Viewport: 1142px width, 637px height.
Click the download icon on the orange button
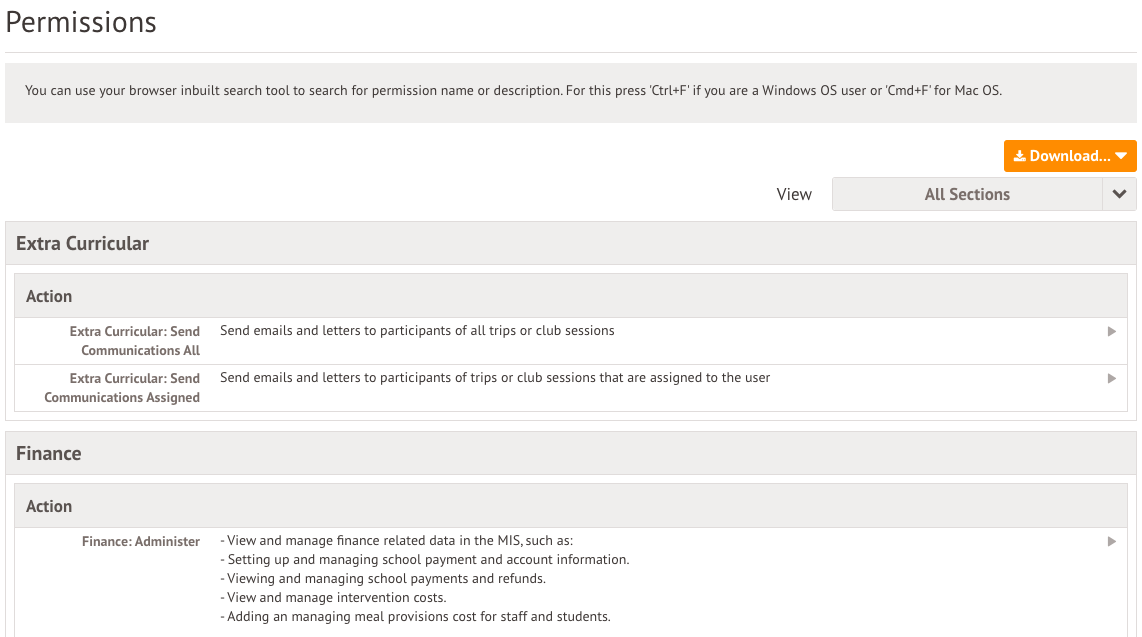(x=1019, y=156)
